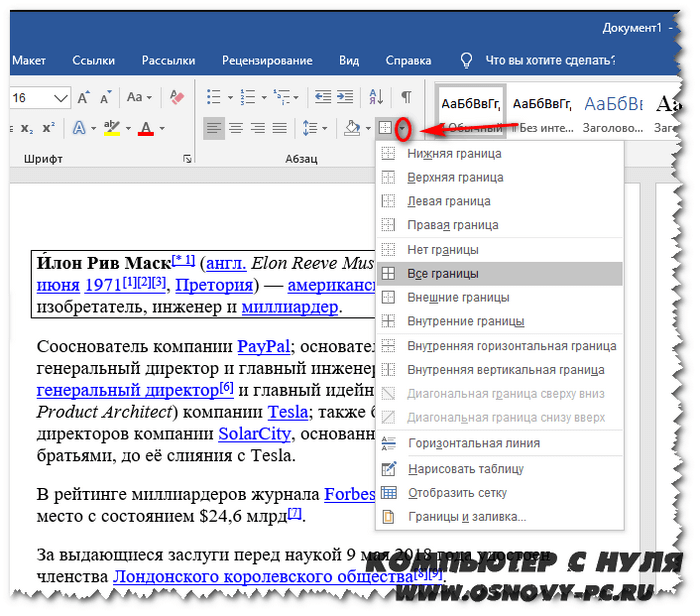This screenshot has height=616, width=700.
Task: Open Границы и заливка dialog
Action: [500, 517]
